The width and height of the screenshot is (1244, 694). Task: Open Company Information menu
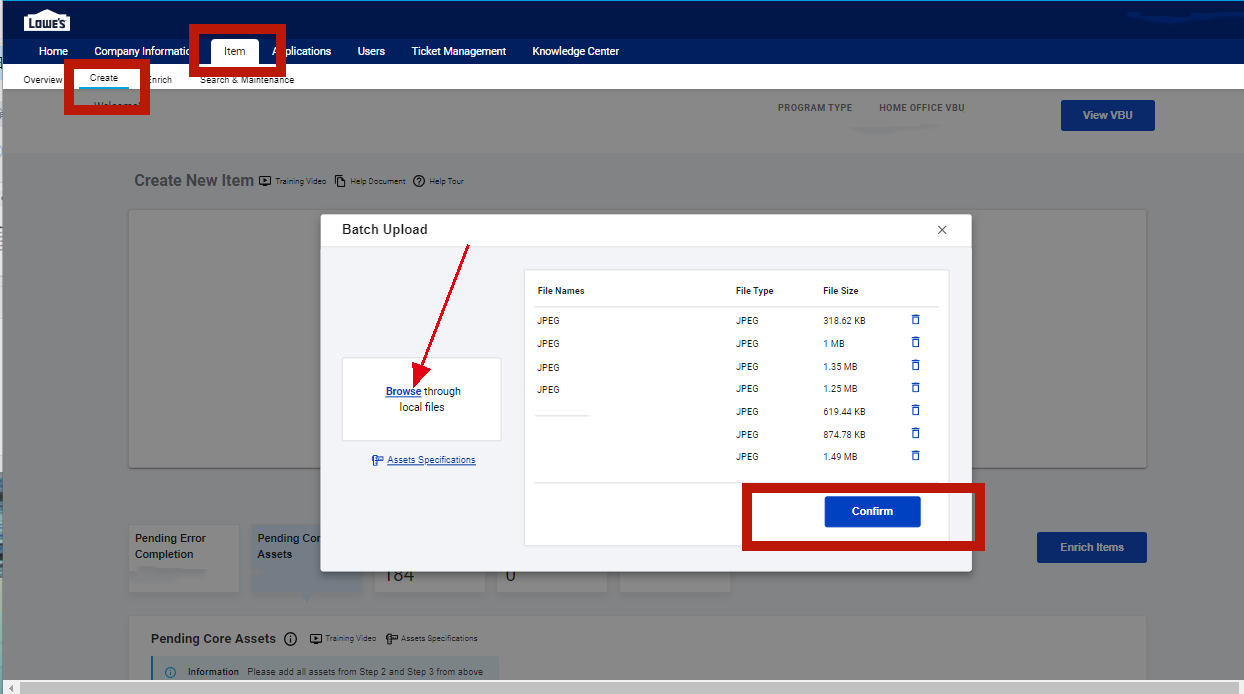click(142, 51)
